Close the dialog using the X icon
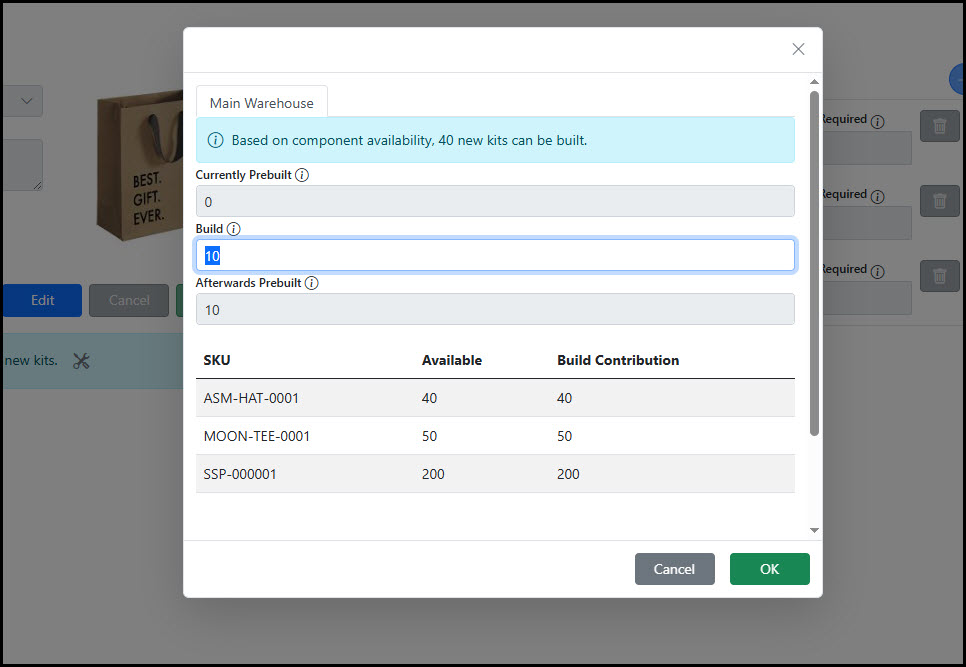 (798, 49)
